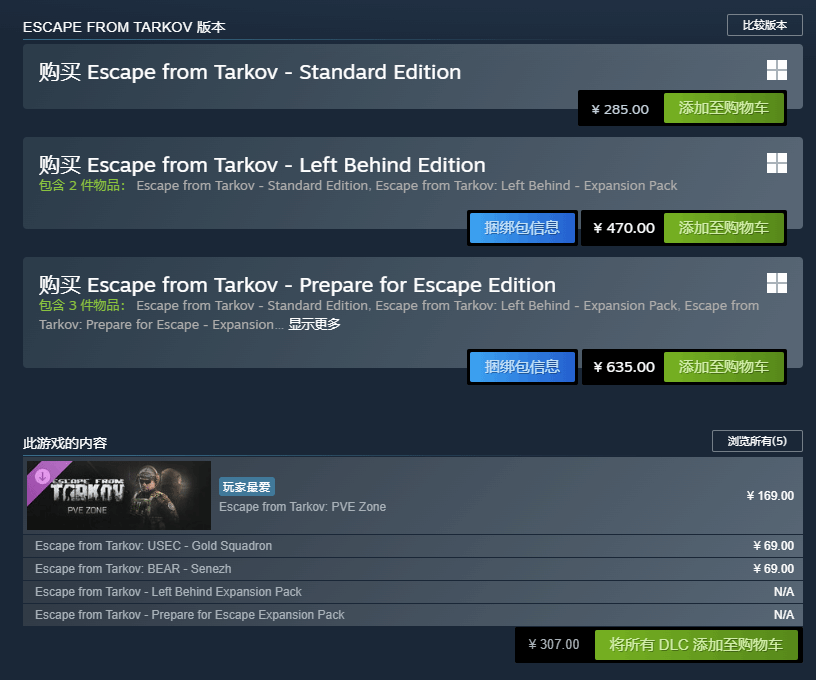Expand 显示更多 in Prepare for Escape description
The image size is (816, 680).
[315, 324]
